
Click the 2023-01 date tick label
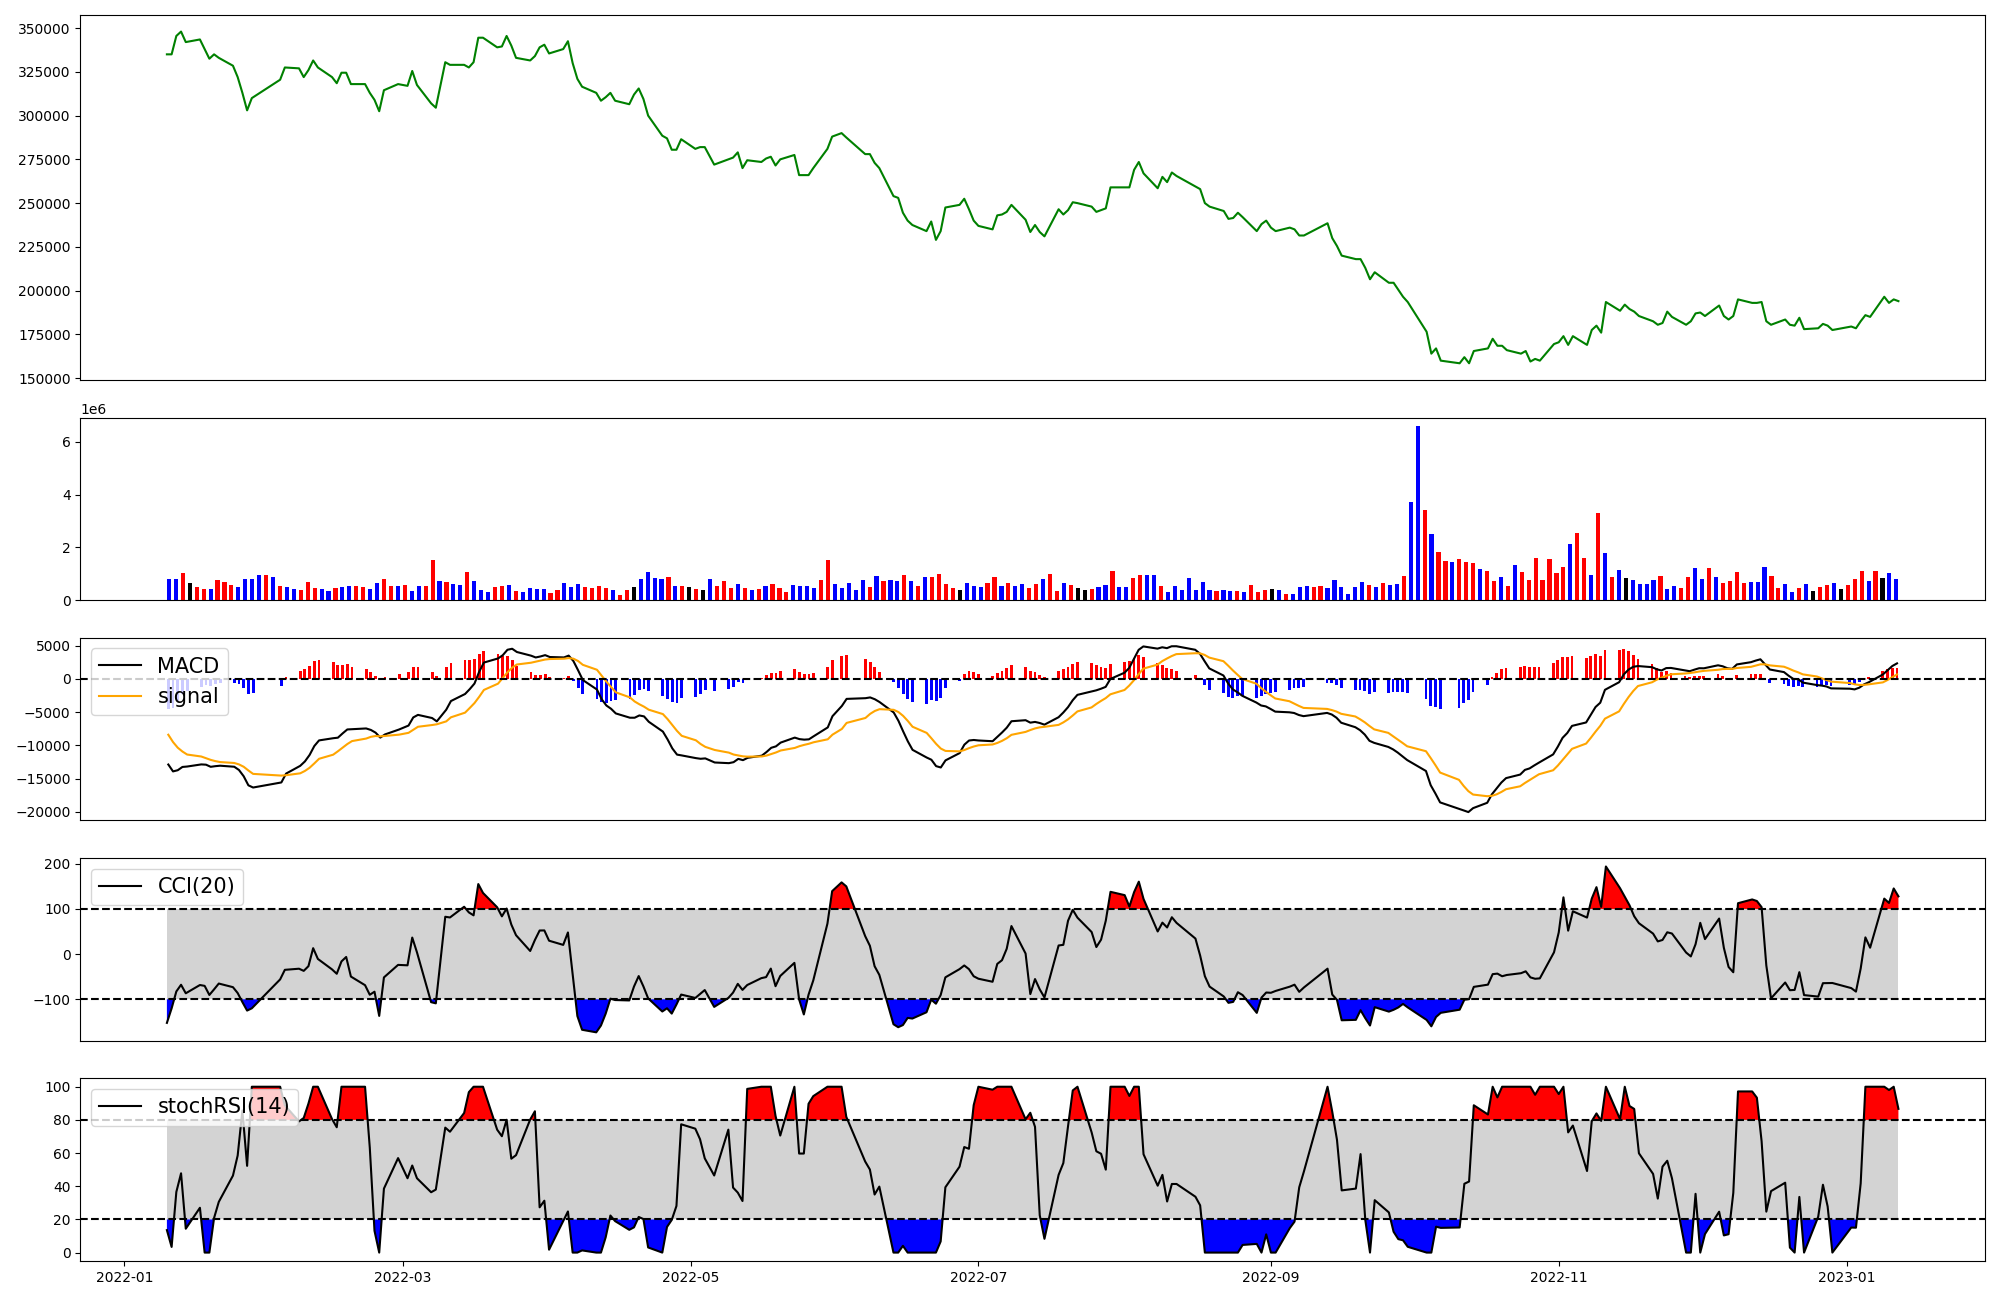click(1847, 1277)
